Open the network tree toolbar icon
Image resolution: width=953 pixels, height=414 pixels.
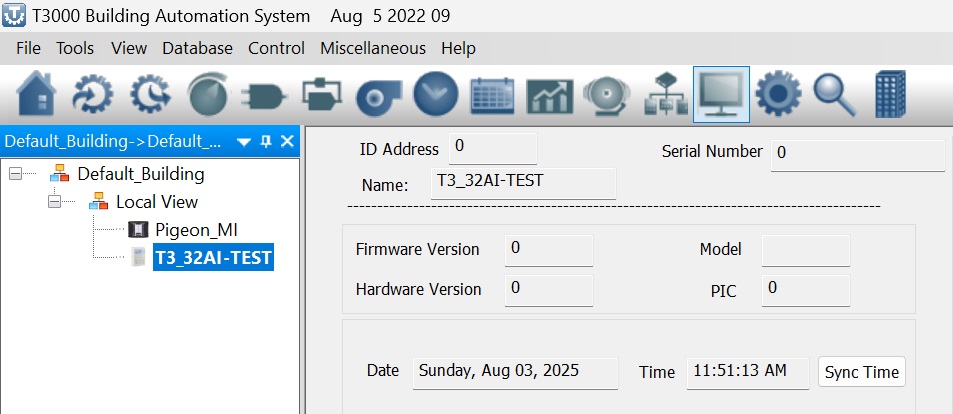pos(666,94)
